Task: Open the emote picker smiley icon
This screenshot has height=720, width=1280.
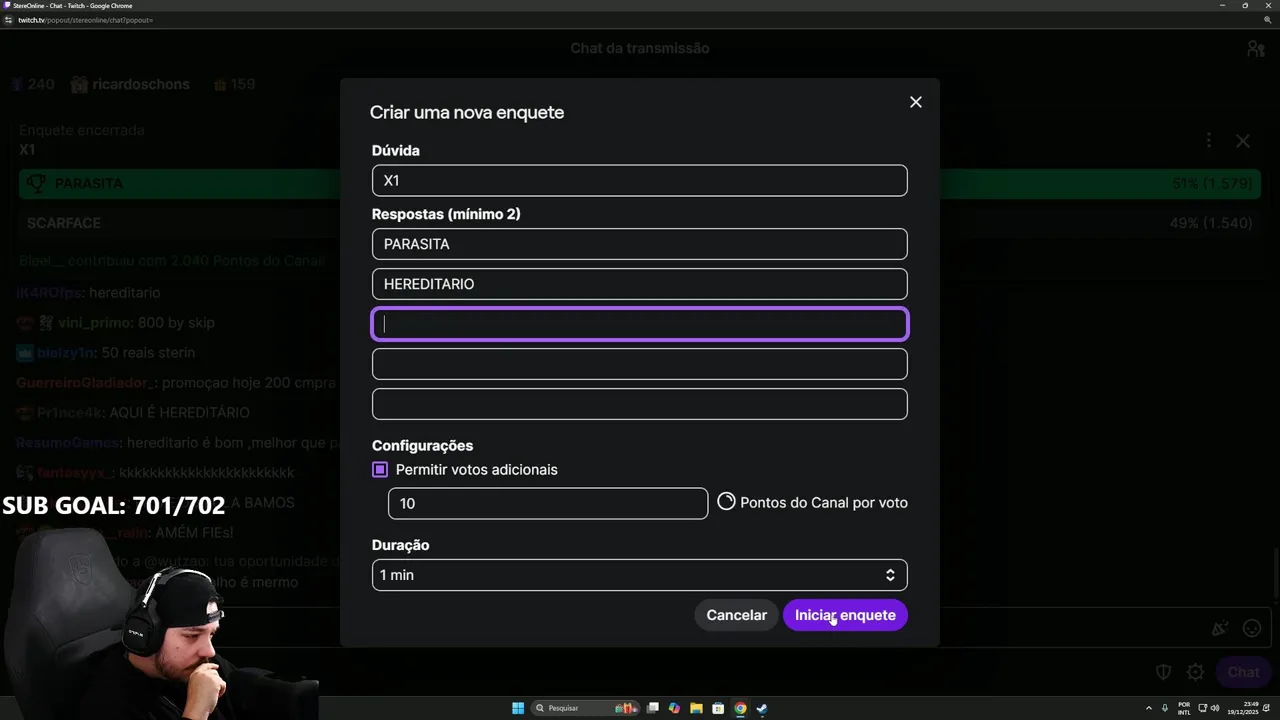Action: point(1251,628)
